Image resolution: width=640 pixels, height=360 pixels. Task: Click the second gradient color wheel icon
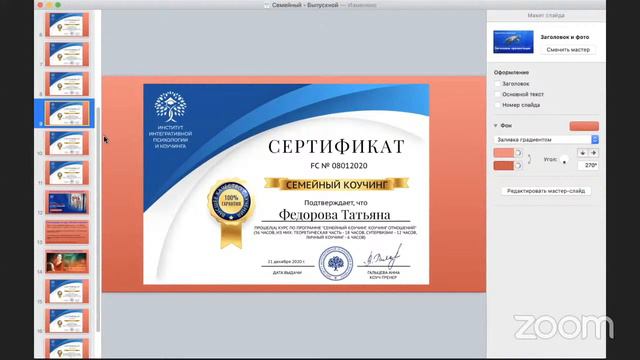518,166
